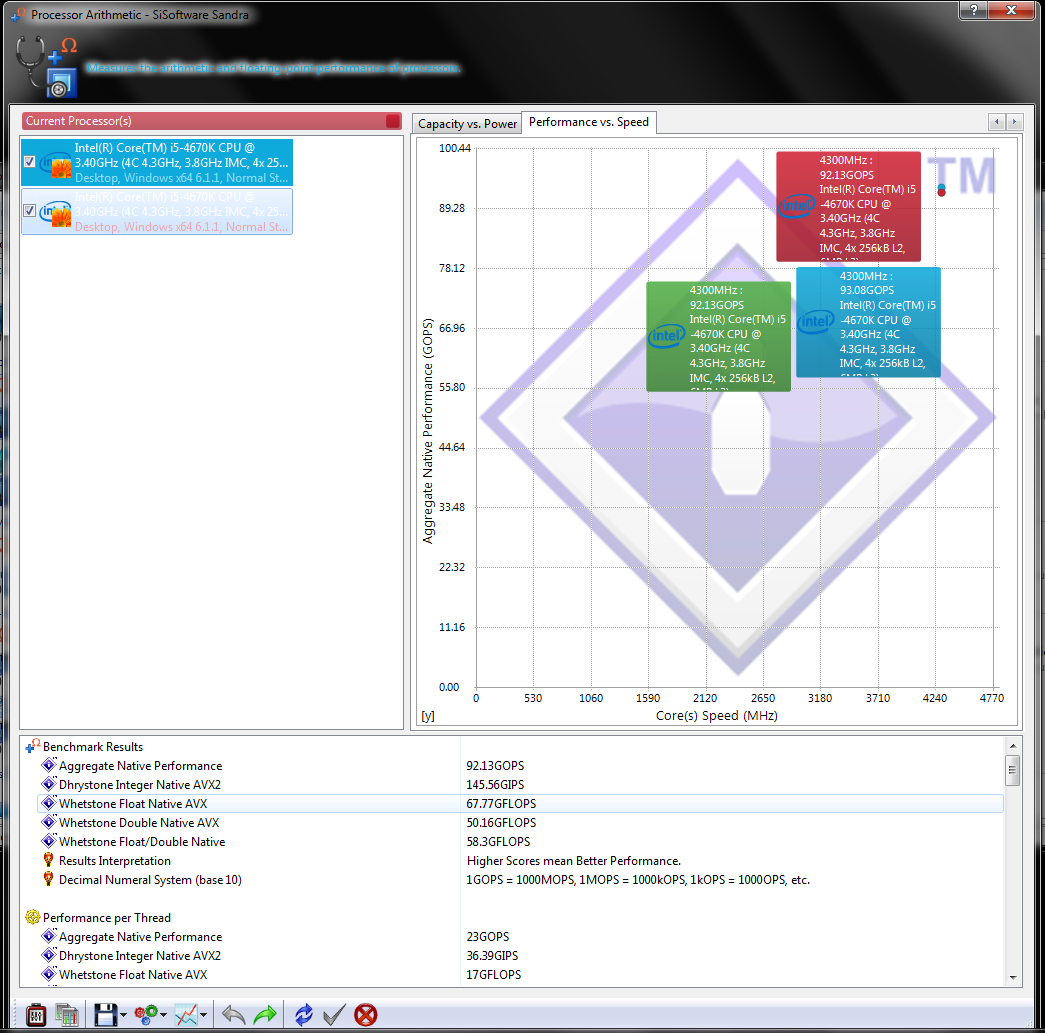Select the Results Interpretation row
The width and height of the screenshot is (1045, 1033).
click(520, 860)
